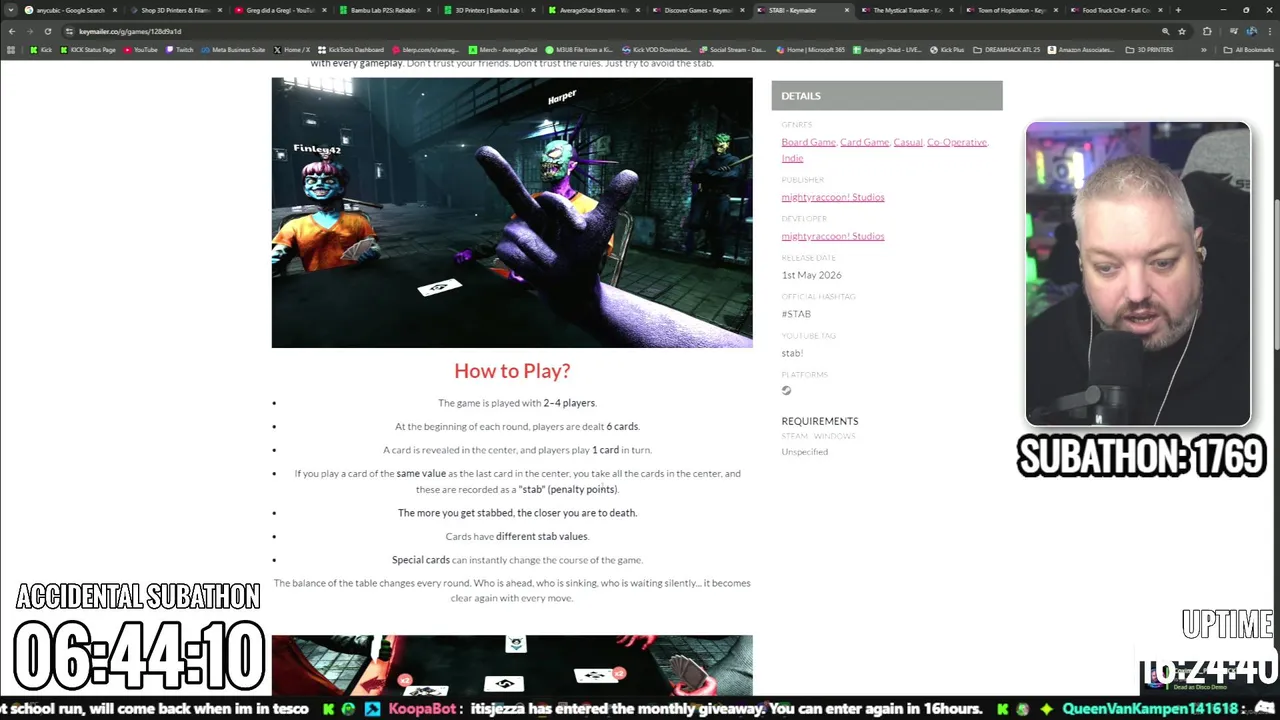Open a new browser tab
This screenshot has height=720, width=1280.
pyautogui.click(x=1178, y=10)
